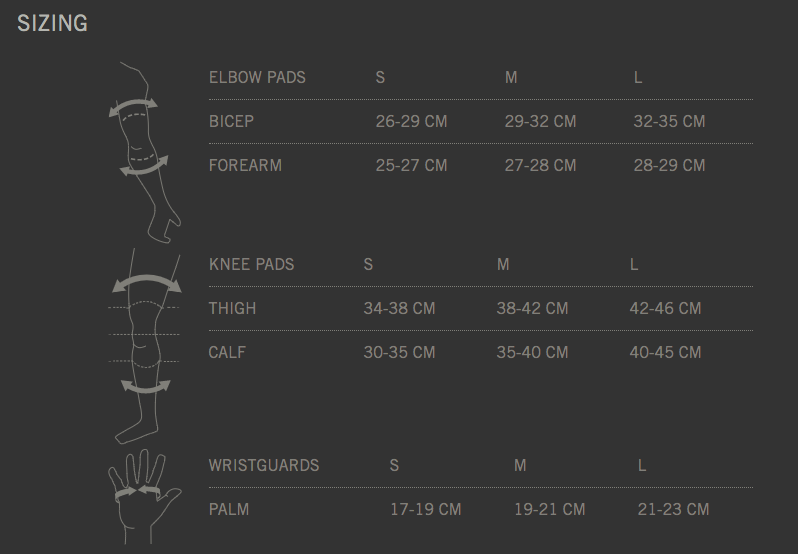Click calf medium size 35-40 CM
This screenshot has width=798, height=554.
tap(532, 352)
